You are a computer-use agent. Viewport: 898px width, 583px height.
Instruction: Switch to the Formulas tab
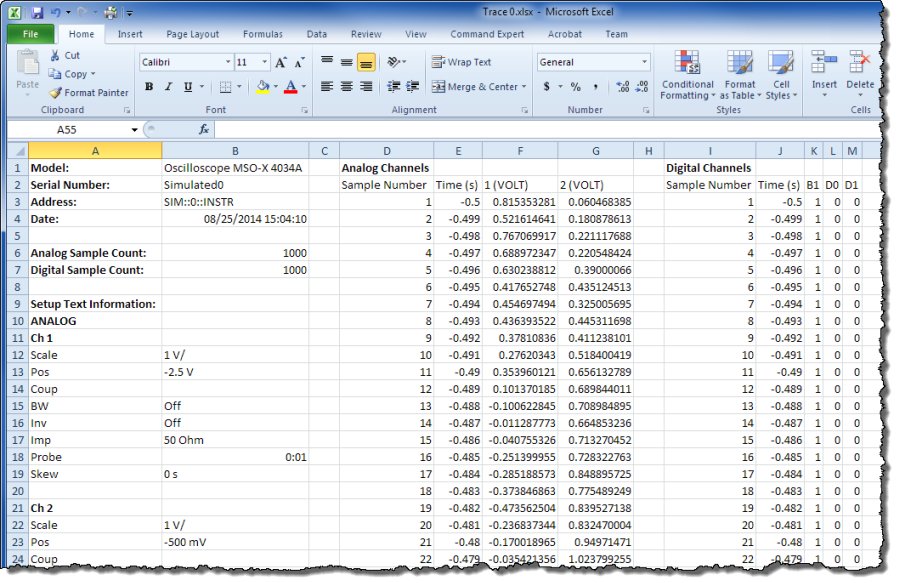point(263,34)
